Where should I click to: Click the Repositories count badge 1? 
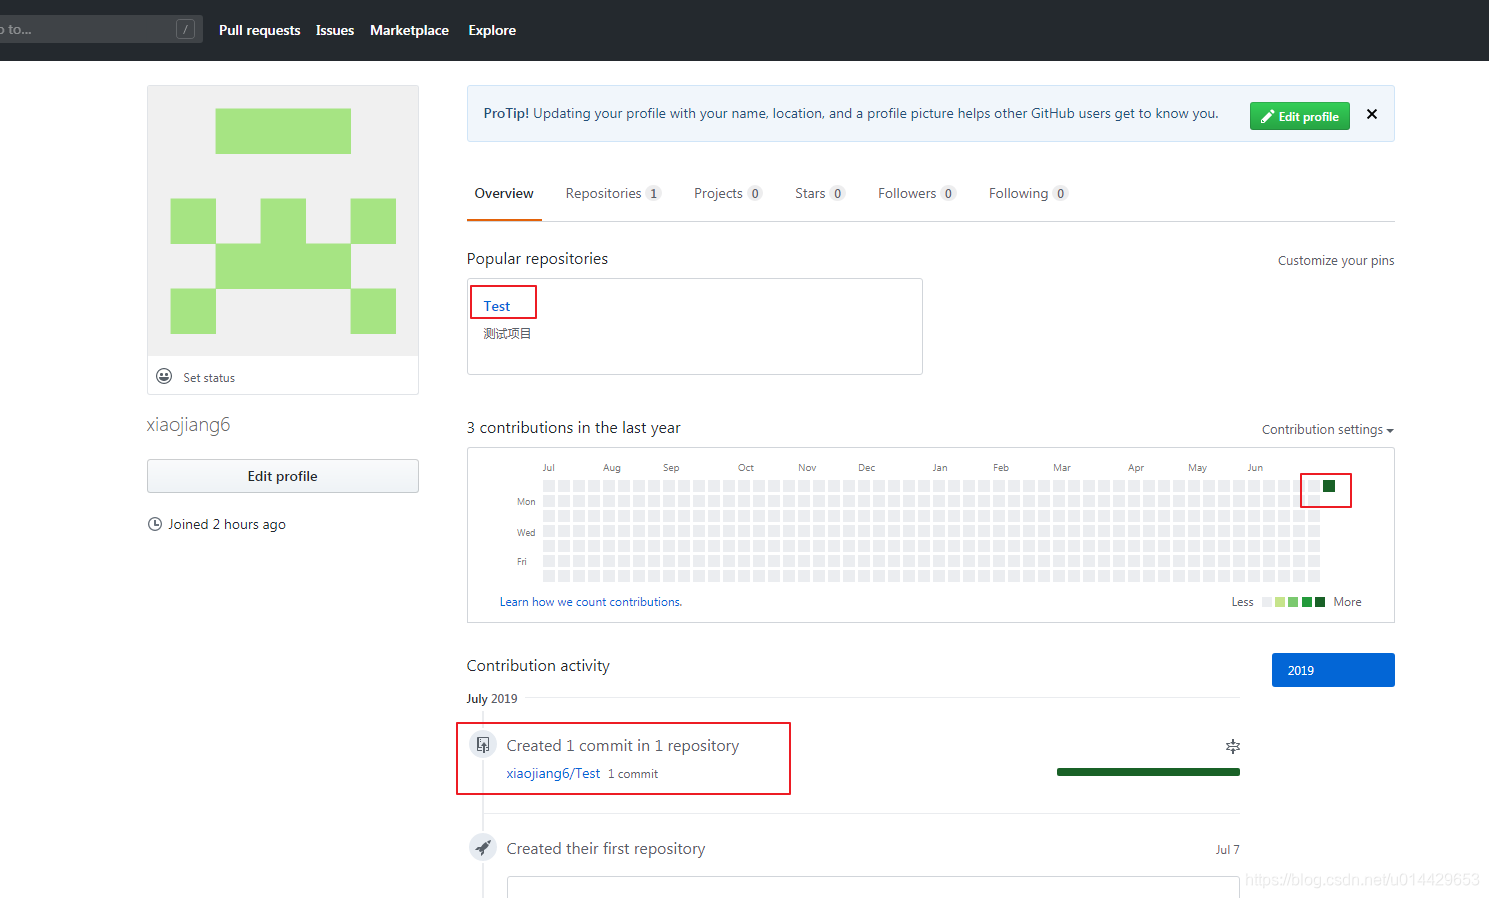653,194
